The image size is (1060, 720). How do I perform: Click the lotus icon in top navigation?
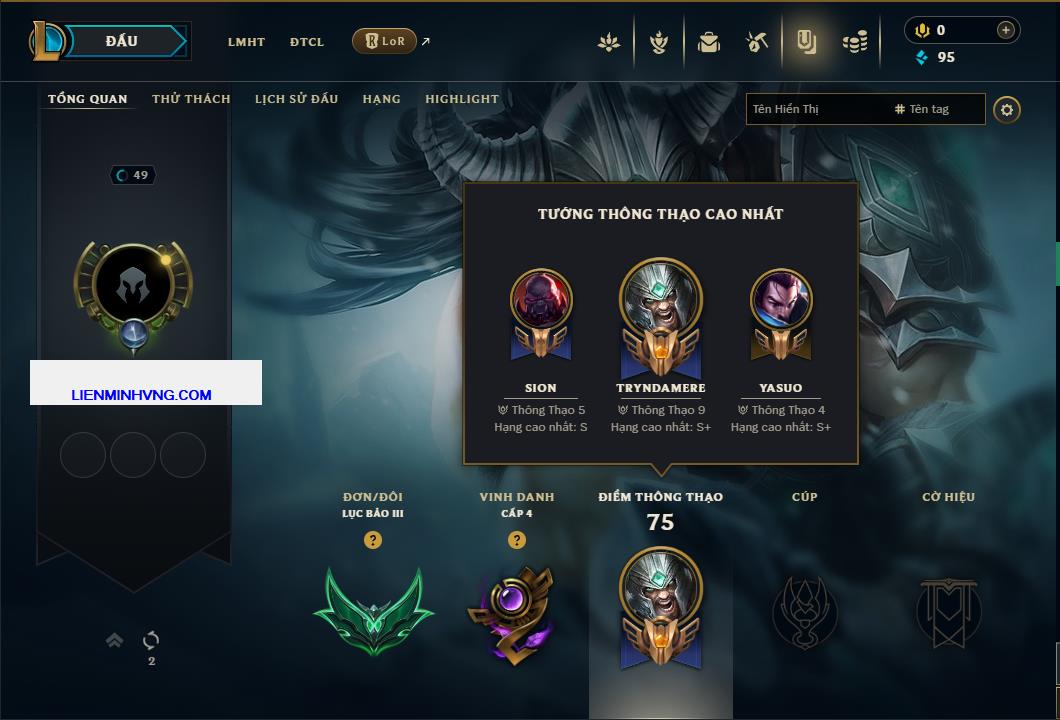click(608, 43)
